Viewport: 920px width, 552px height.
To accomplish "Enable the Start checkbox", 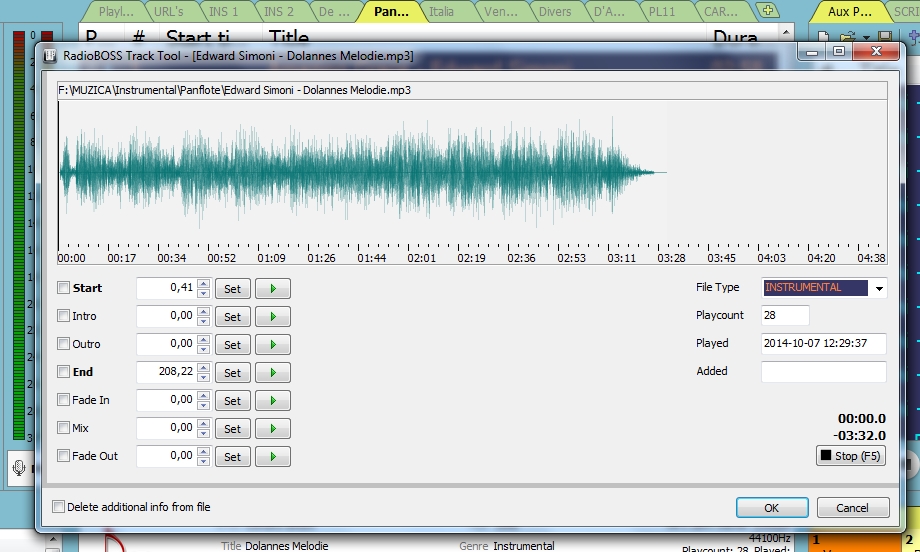I will [x=63, y=287].
